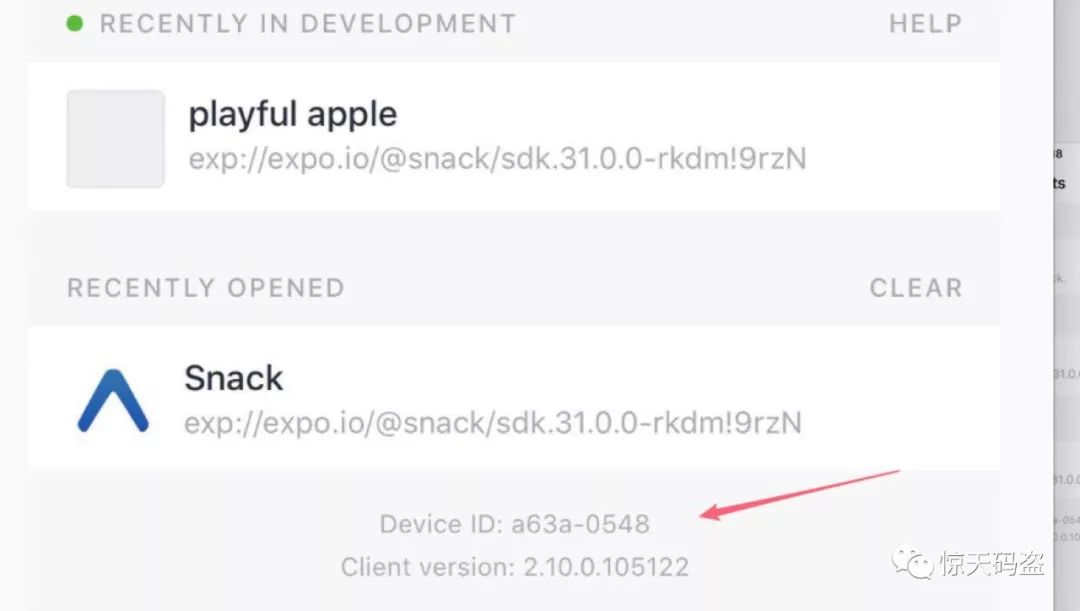
Task: Click the WeChat watermark logo icon
Action: [913, 563]
